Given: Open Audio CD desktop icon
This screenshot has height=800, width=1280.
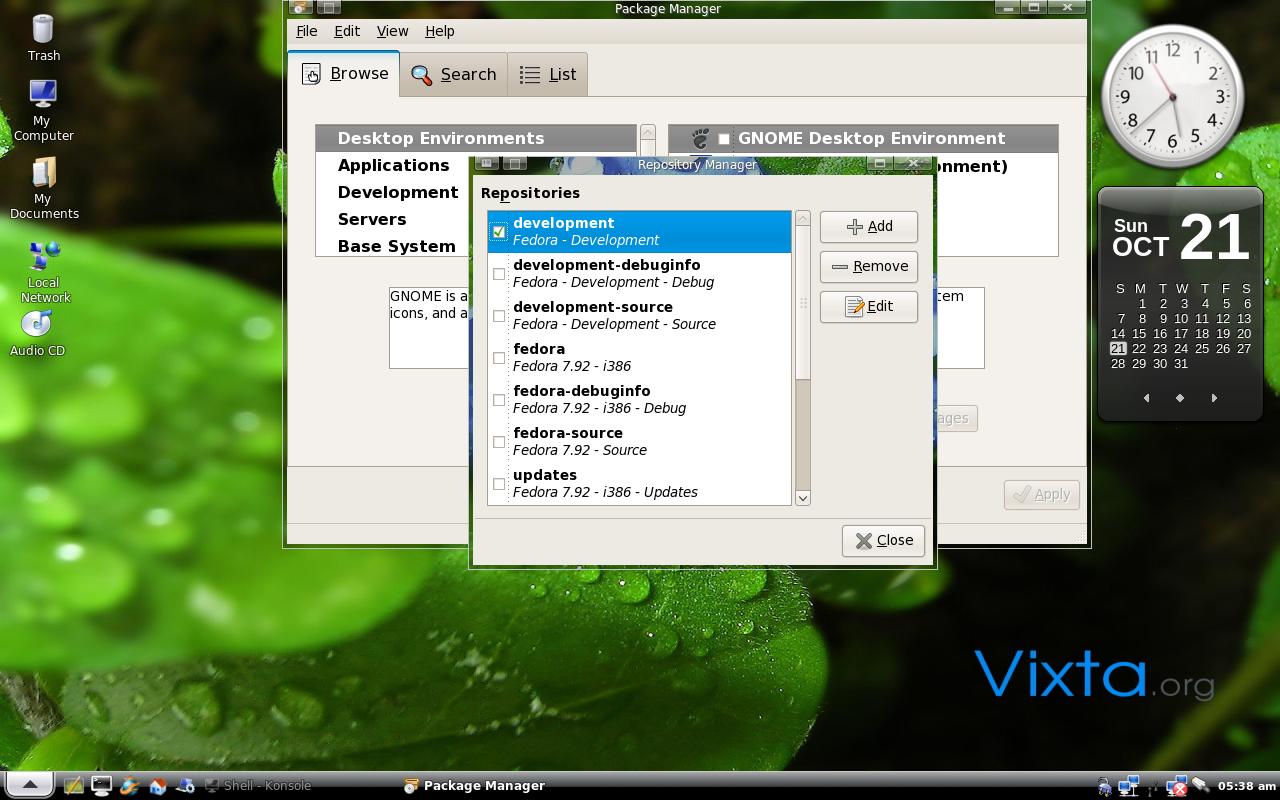Looking at the screenshot, I should [x=37, y=333].
